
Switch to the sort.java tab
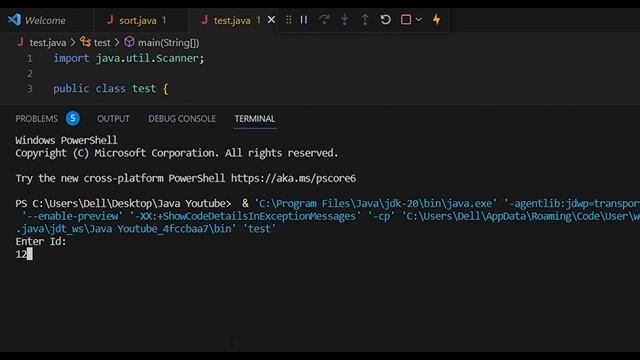point(138,20)
